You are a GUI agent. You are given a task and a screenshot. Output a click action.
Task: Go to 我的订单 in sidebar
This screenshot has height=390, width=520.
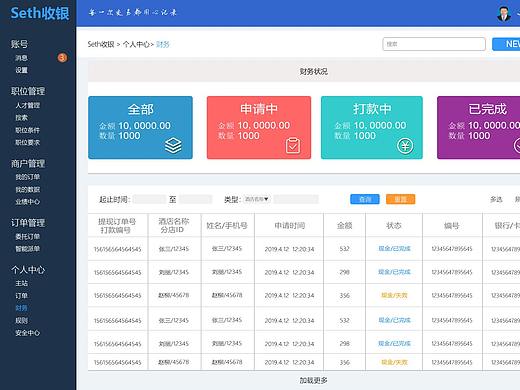tap(28, 177)
